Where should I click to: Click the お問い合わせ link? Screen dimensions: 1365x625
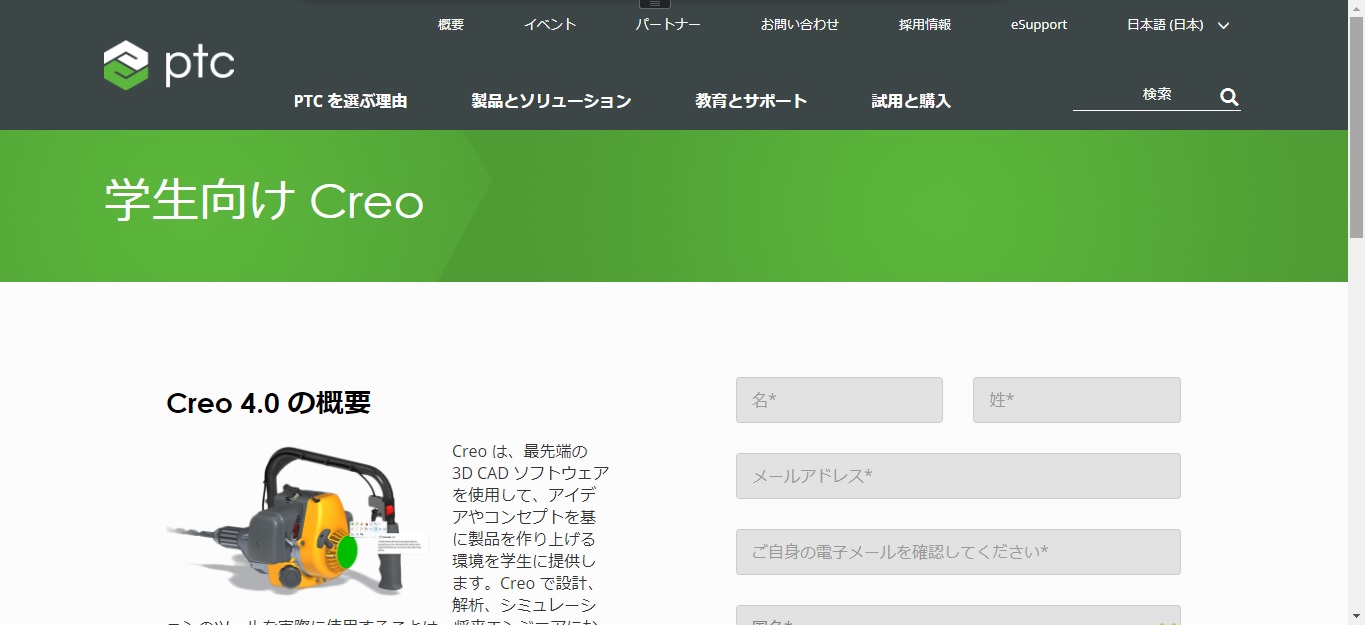coord(799,25)
